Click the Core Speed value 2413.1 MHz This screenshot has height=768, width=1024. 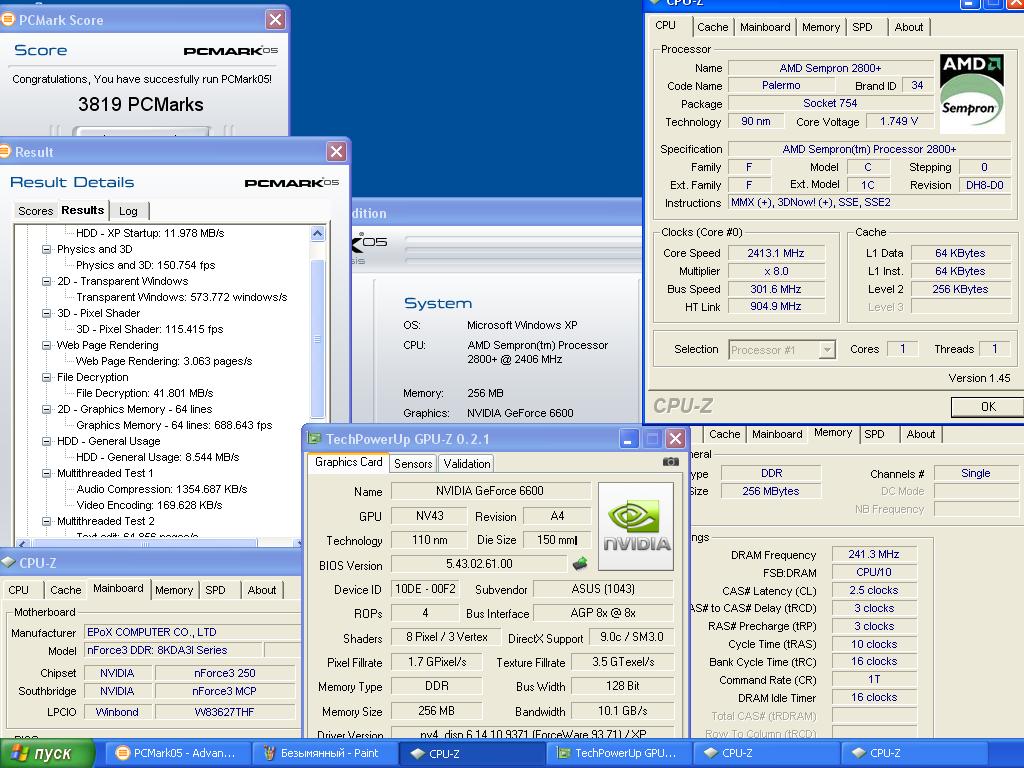click(776, 253)
